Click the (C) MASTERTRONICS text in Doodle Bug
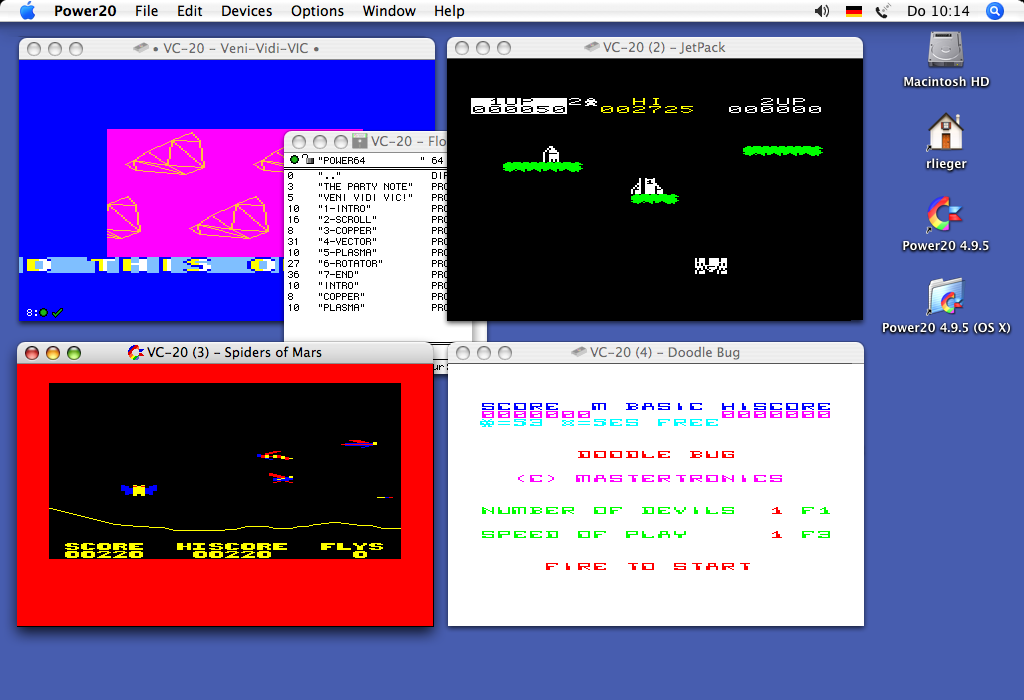The image size is (1024, 700). 650,479
